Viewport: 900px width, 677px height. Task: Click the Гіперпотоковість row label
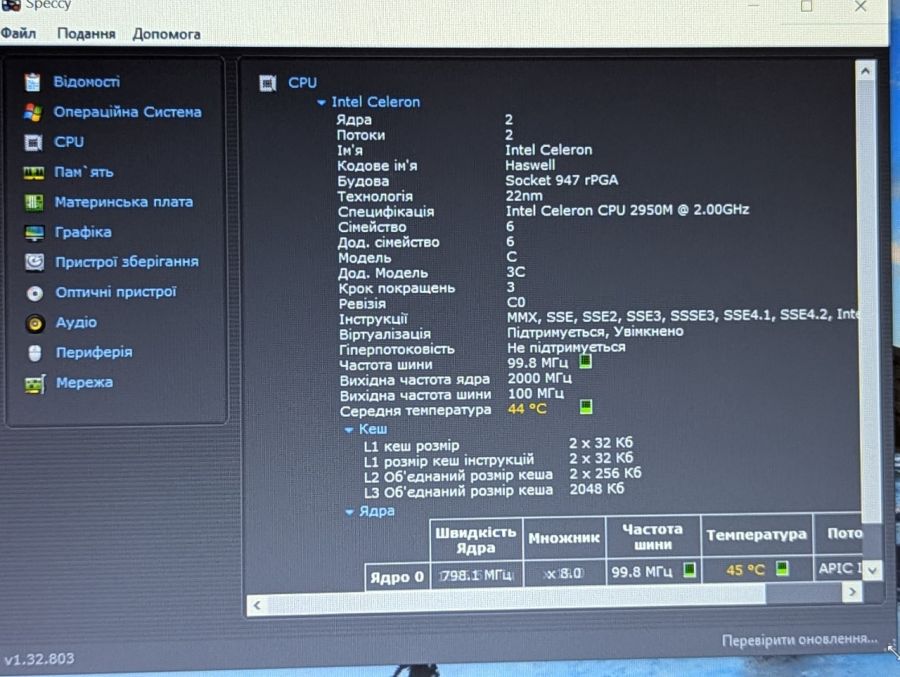[397, 349]
